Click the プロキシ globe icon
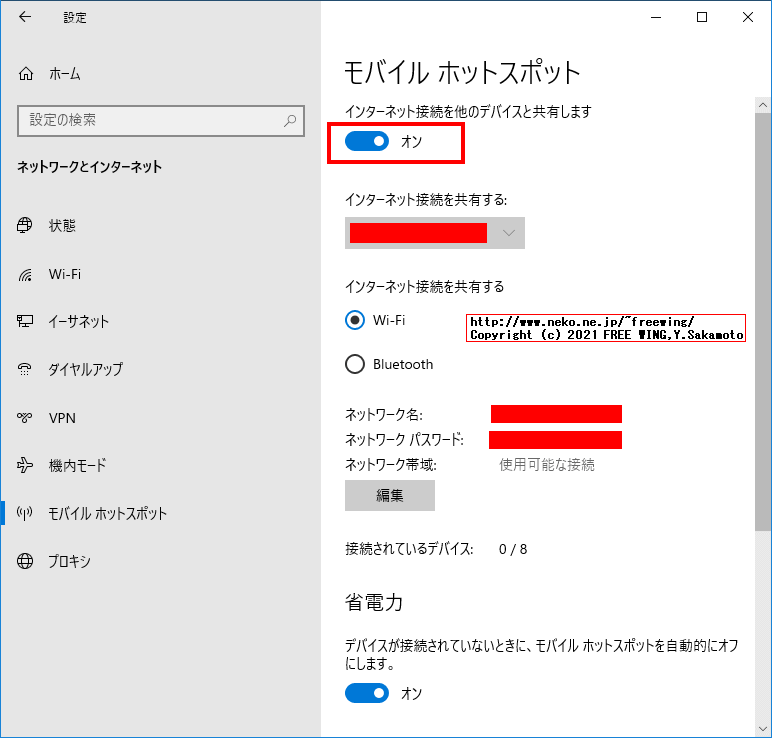 pyautogui.click(x=25, y=561)
